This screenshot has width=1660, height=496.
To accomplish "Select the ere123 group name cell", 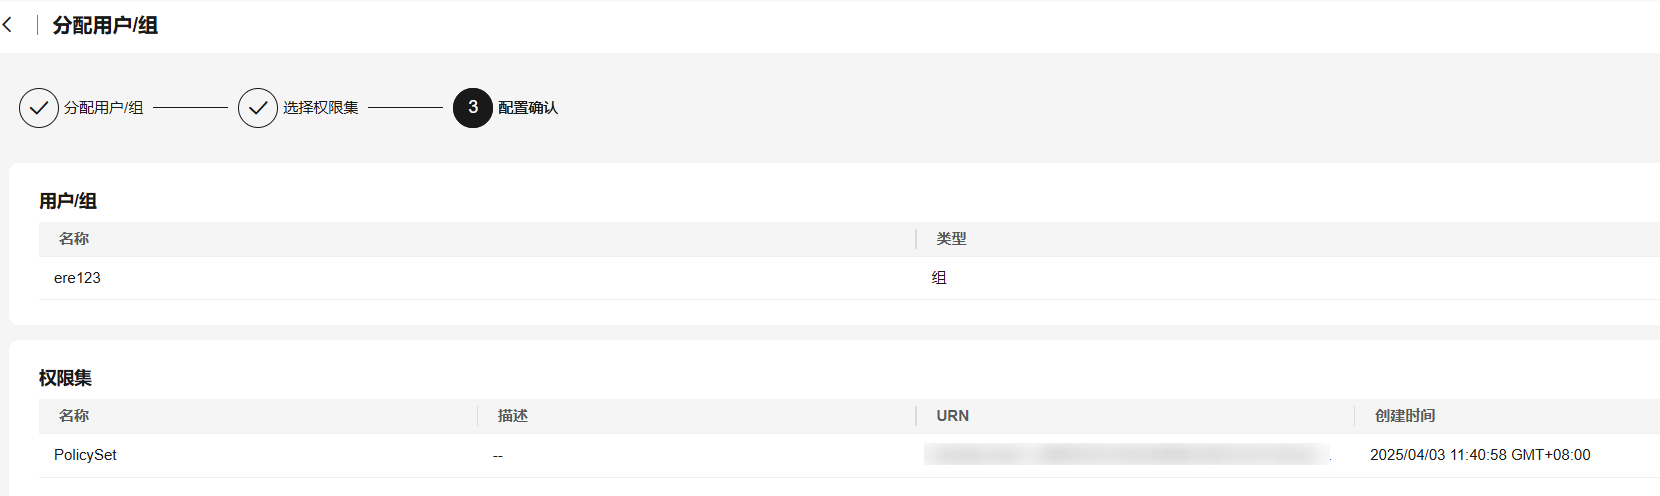I will point(77,278).
